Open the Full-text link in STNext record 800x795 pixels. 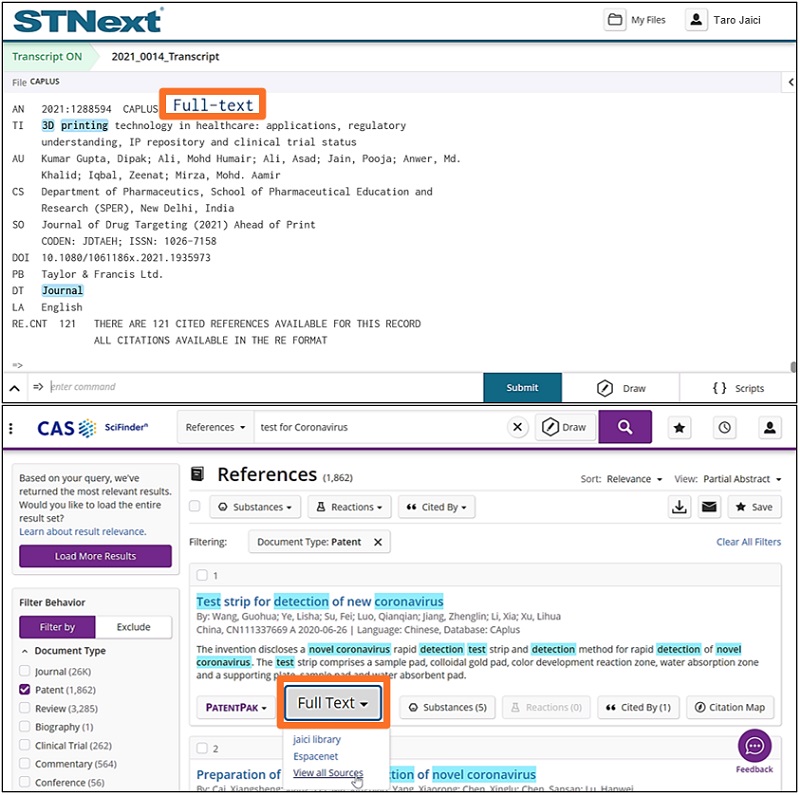click(213, 106)
